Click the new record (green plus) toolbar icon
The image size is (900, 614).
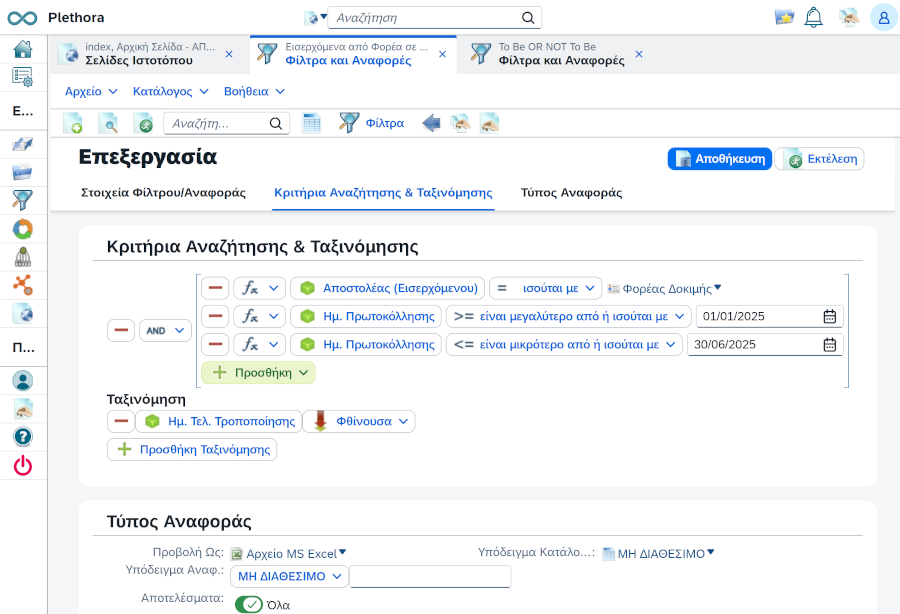pyautogui.click(x=74, y=122)
